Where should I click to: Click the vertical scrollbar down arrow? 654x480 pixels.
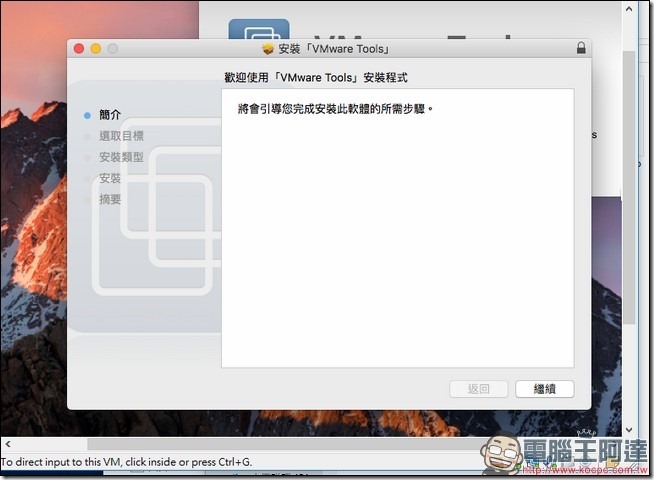(629, 430)
